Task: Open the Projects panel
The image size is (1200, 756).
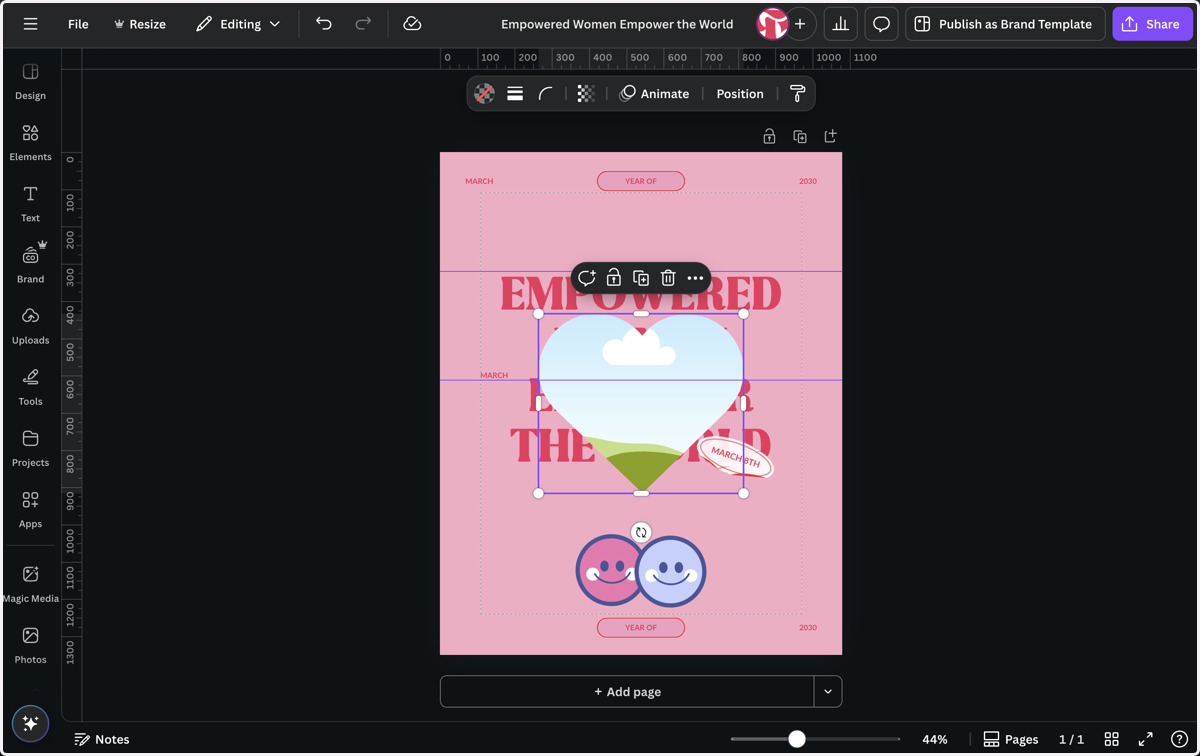Action: pyautogui.click(x=30, y=447)
